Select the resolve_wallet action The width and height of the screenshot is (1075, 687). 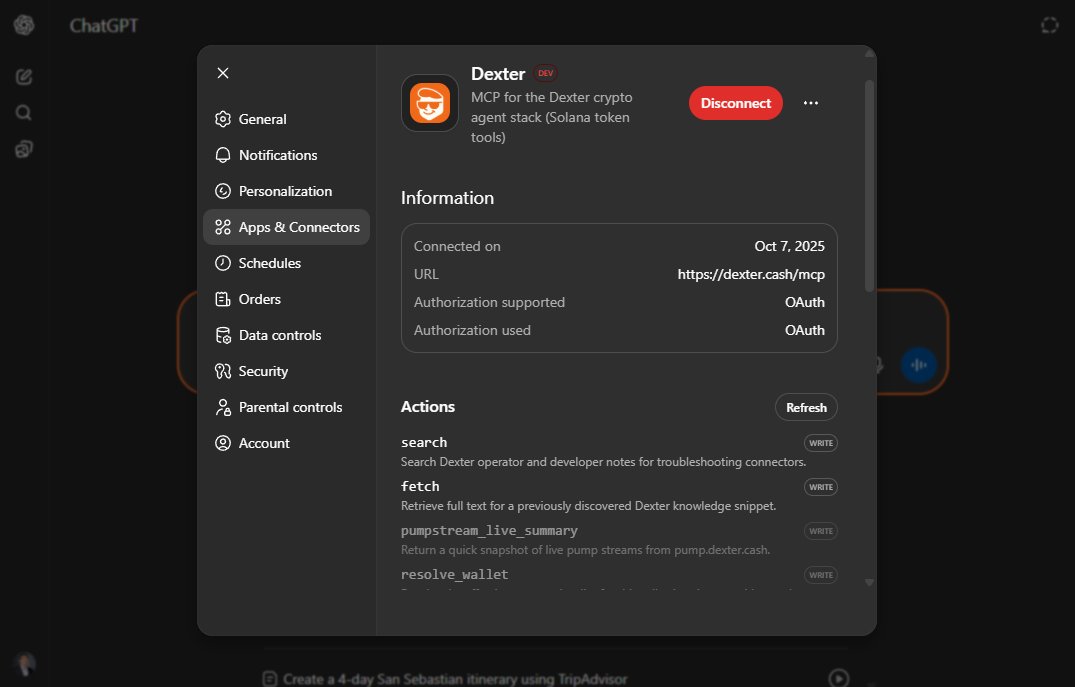pyautogui.click(x=455, y=575)
